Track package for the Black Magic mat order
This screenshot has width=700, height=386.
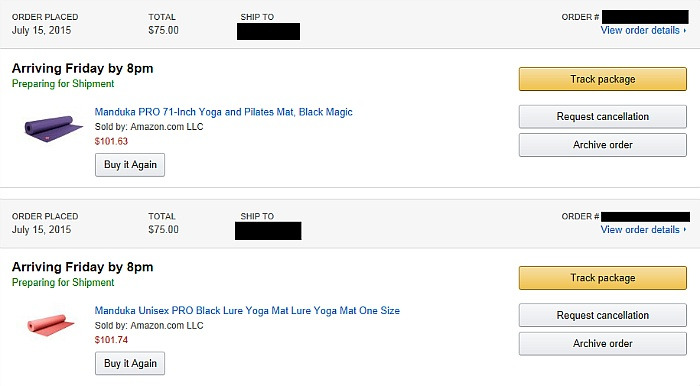[x=603, y=79]
